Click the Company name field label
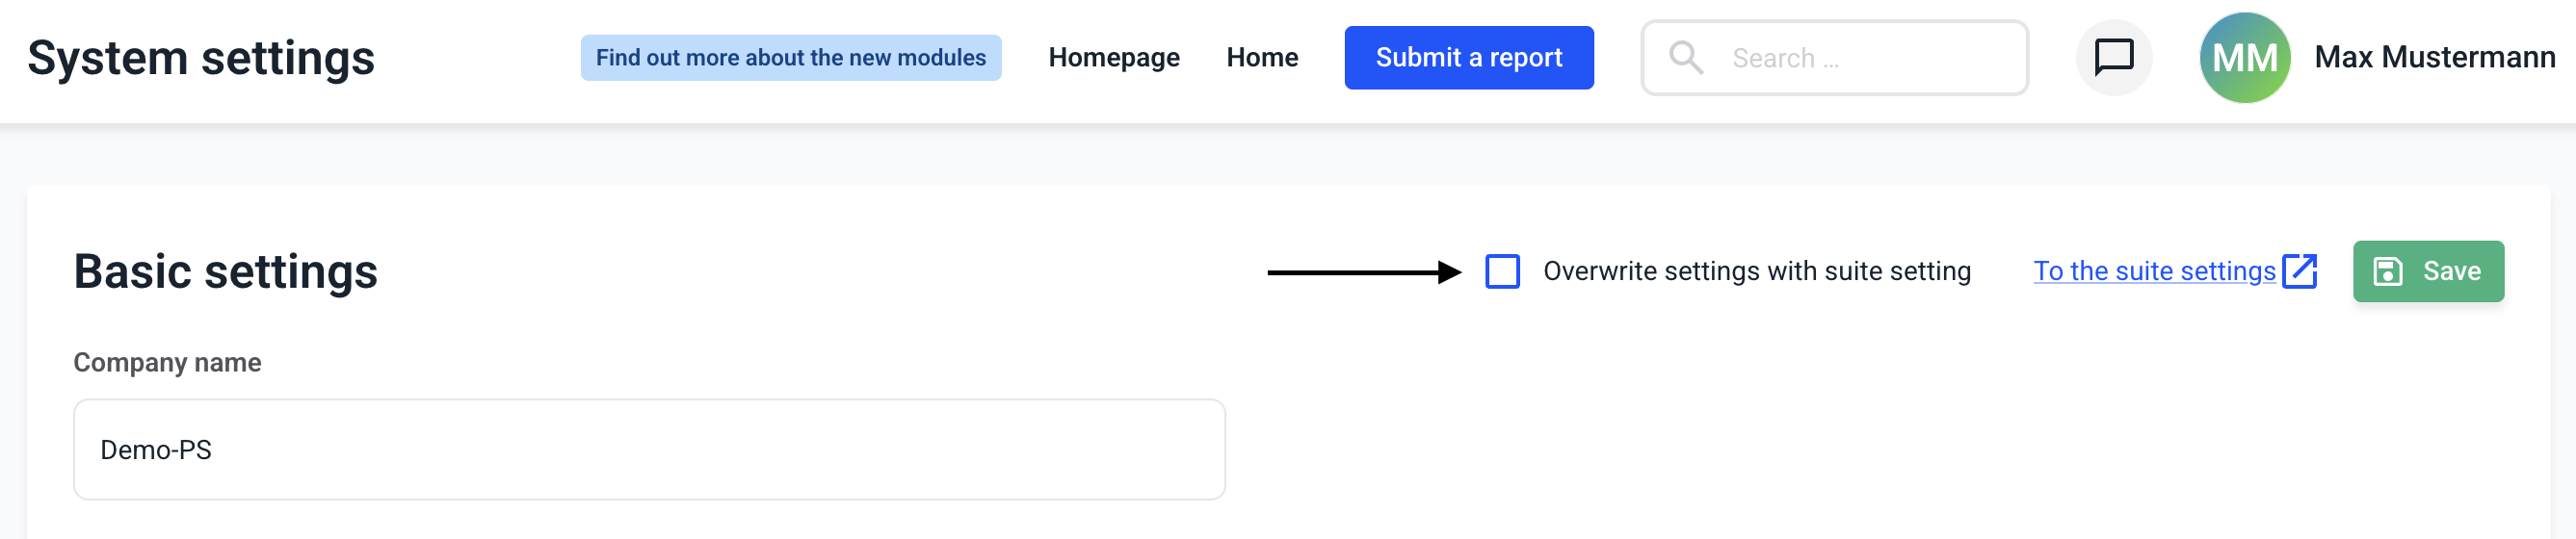Viewport: 2576px width, 539px height. (x=167, y=363)
